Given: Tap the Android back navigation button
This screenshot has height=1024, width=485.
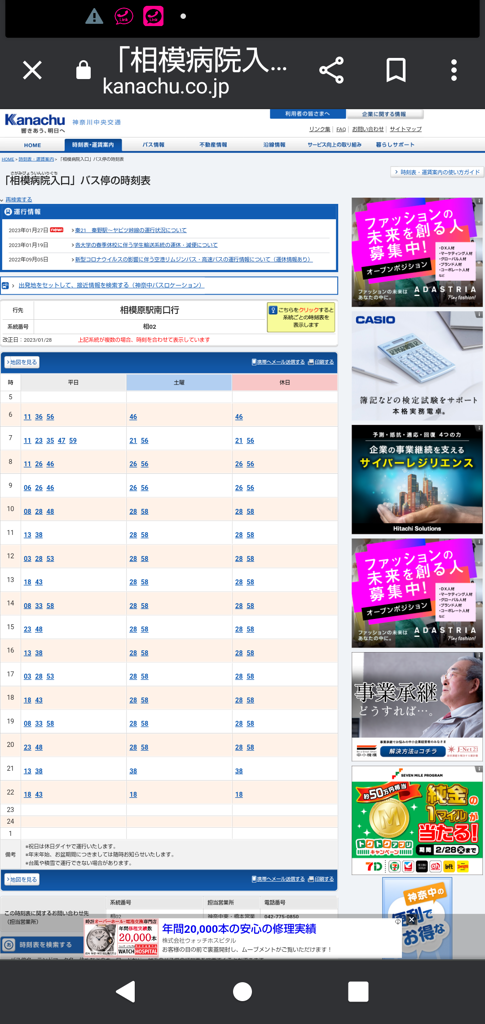Looking at the screenshot, I should (125, 991).
